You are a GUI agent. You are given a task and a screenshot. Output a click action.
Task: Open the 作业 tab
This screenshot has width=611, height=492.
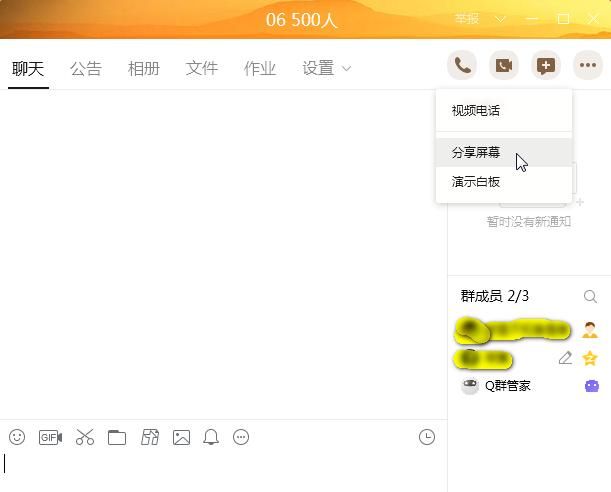[x=260, y=69]
